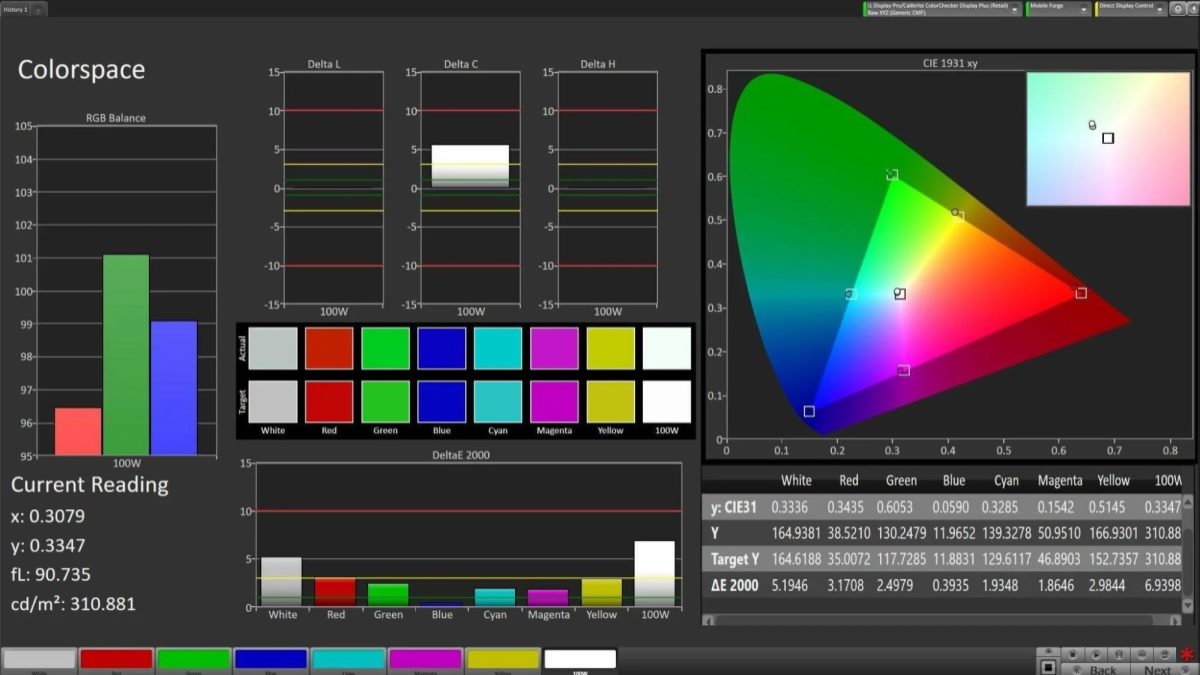The image size is (1200, 675).
Task: Switch to the History 1 tab
Action: pyautogui.click(x=15, y=9)
